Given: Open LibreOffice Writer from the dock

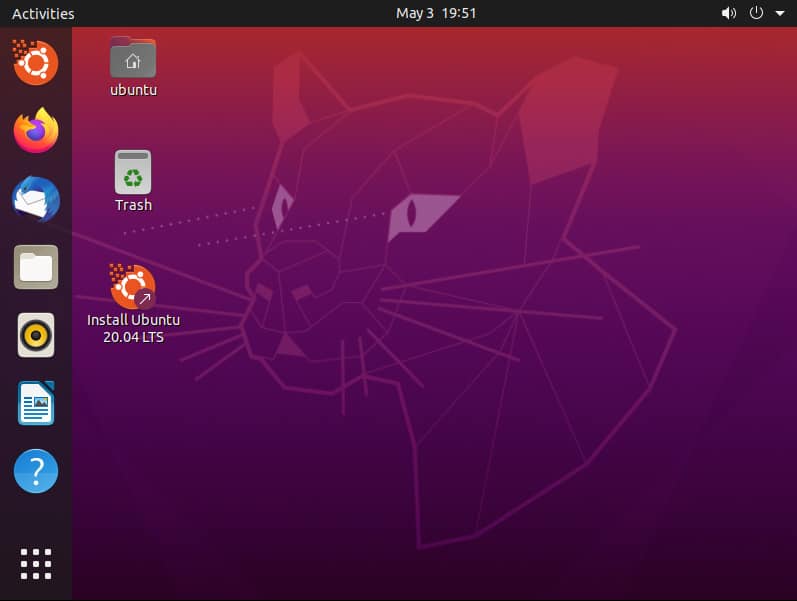Looking at the screenshot, I should pyautogui.click(x=36, y=403).
